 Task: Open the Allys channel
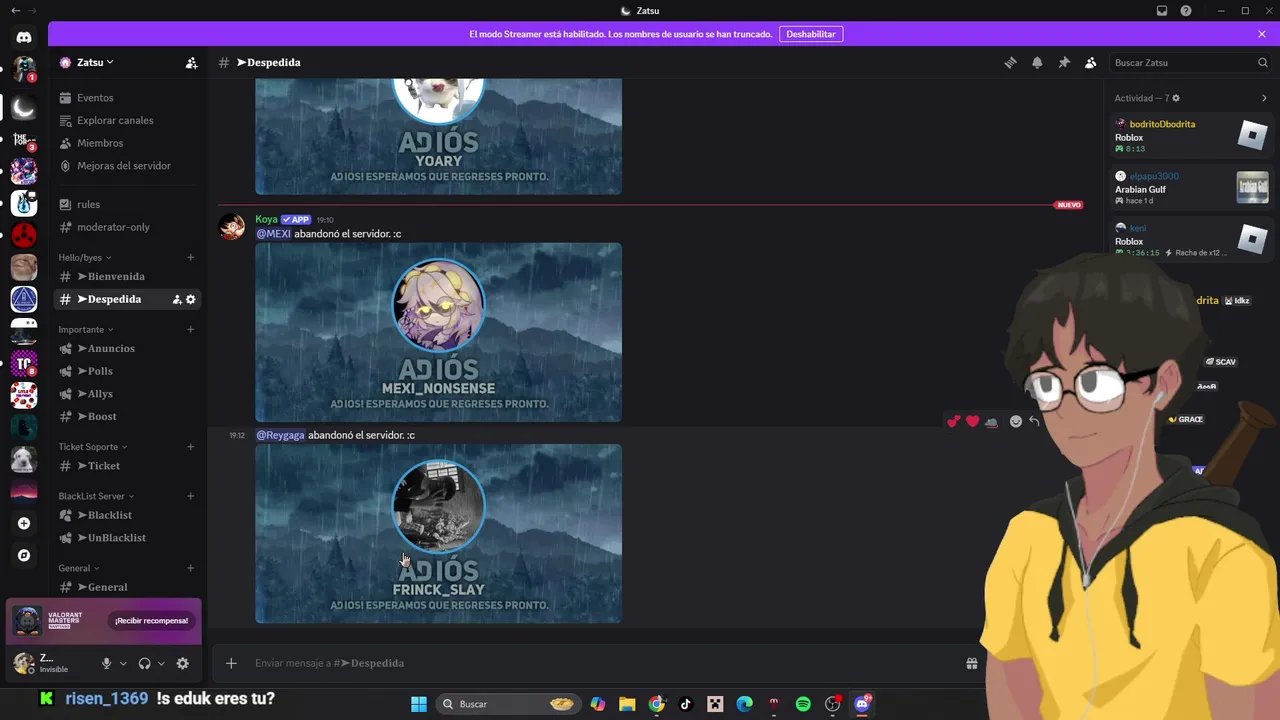[x=127, y=394]
